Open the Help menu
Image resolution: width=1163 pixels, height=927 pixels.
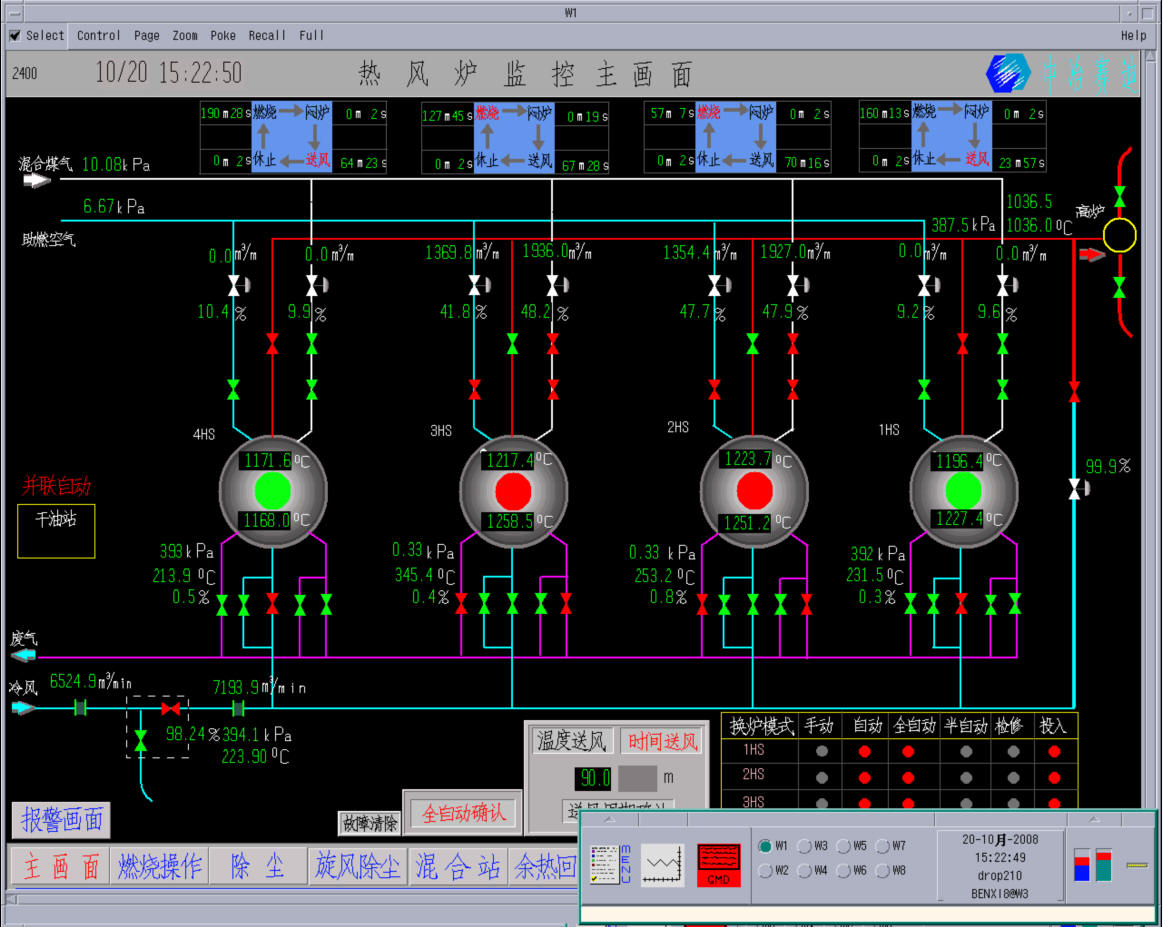[1133, 35]
